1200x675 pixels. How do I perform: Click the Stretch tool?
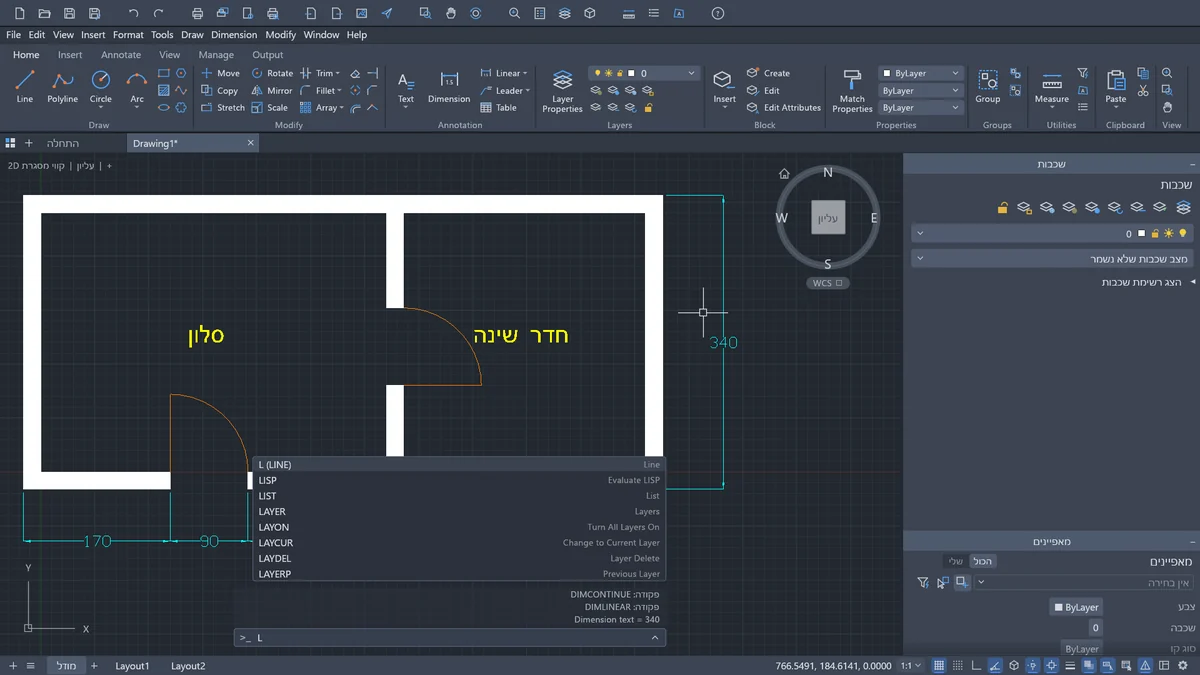pyautogui.click(x=222, y=107)
